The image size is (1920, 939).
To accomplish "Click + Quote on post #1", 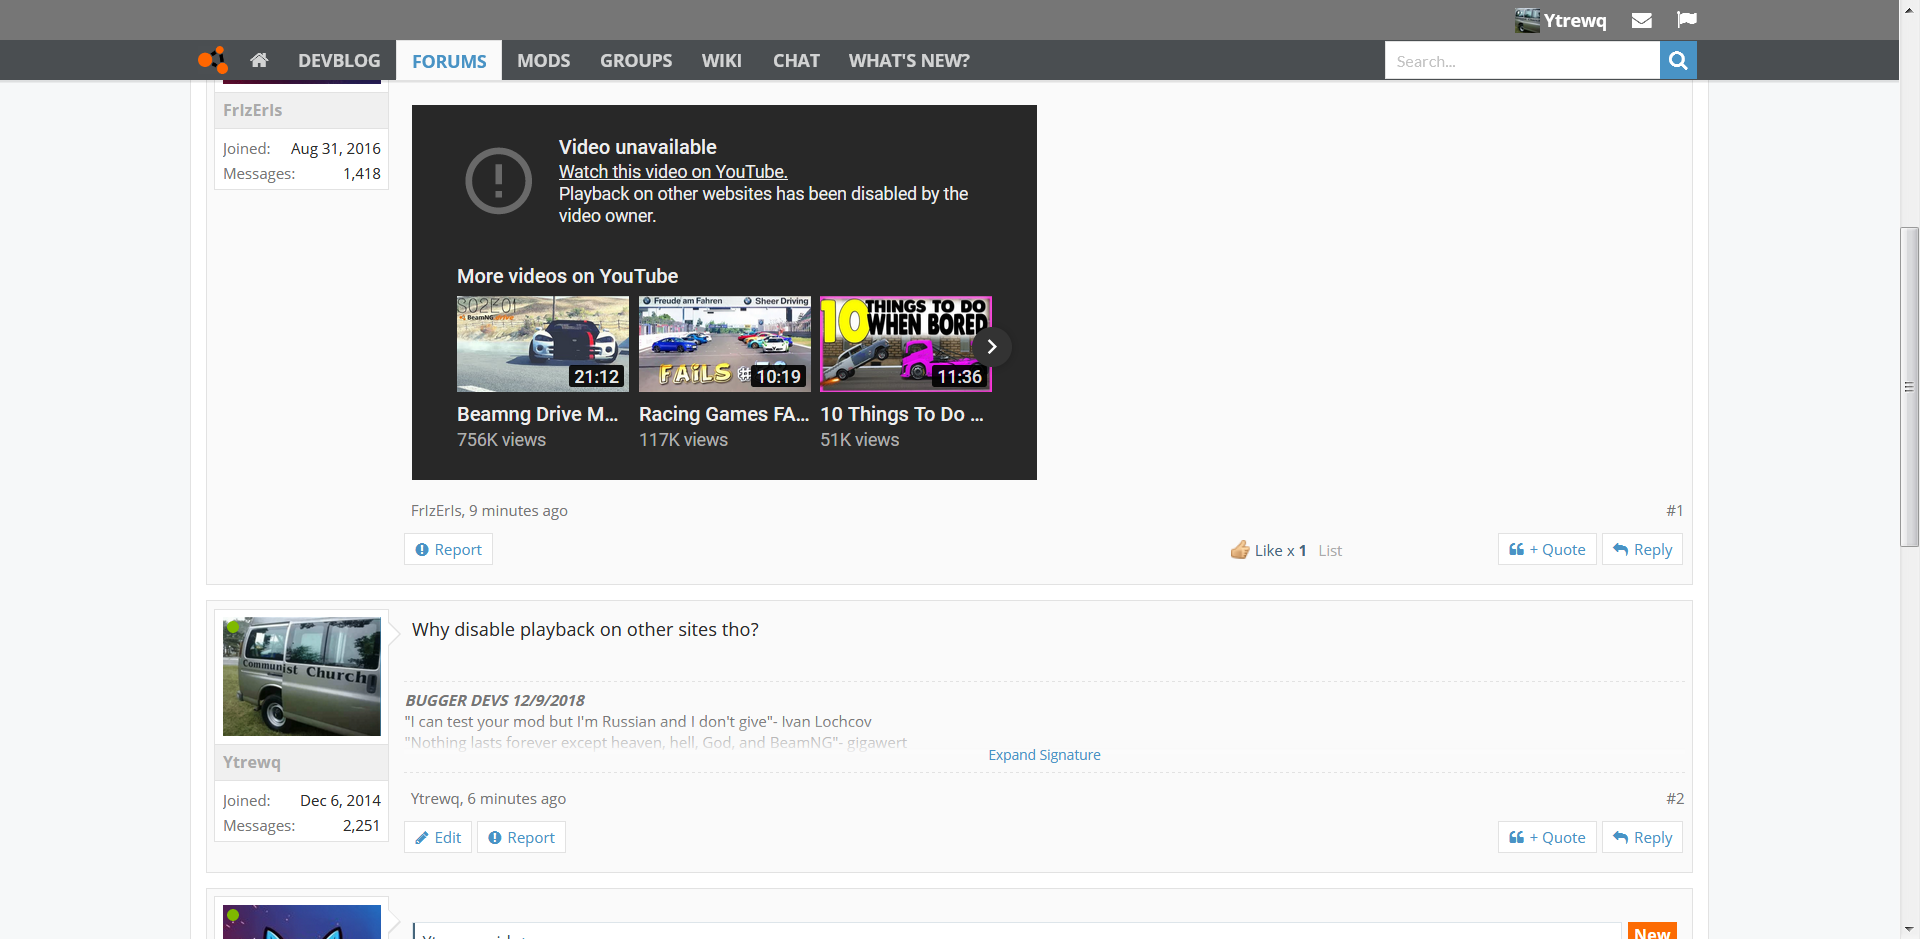I will point(1547,549).
